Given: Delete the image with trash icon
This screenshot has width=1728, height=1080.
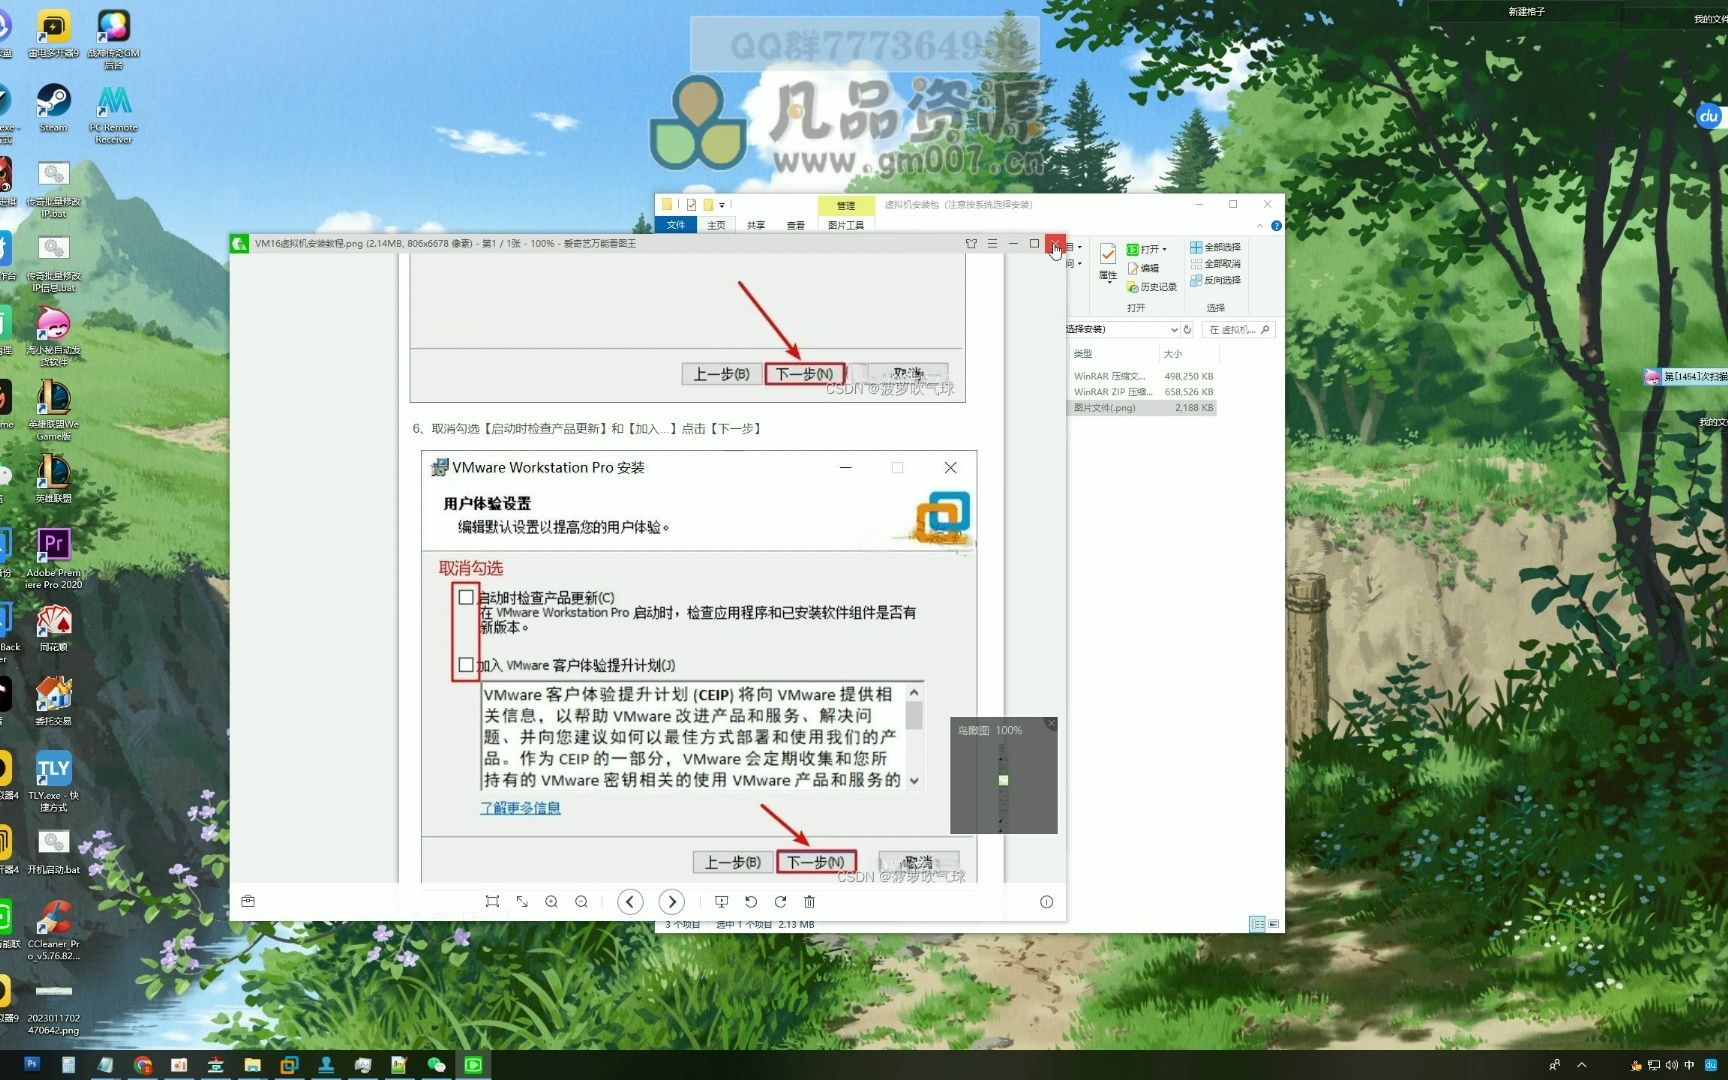Looking at the screenshot, I should pos(810,901).
